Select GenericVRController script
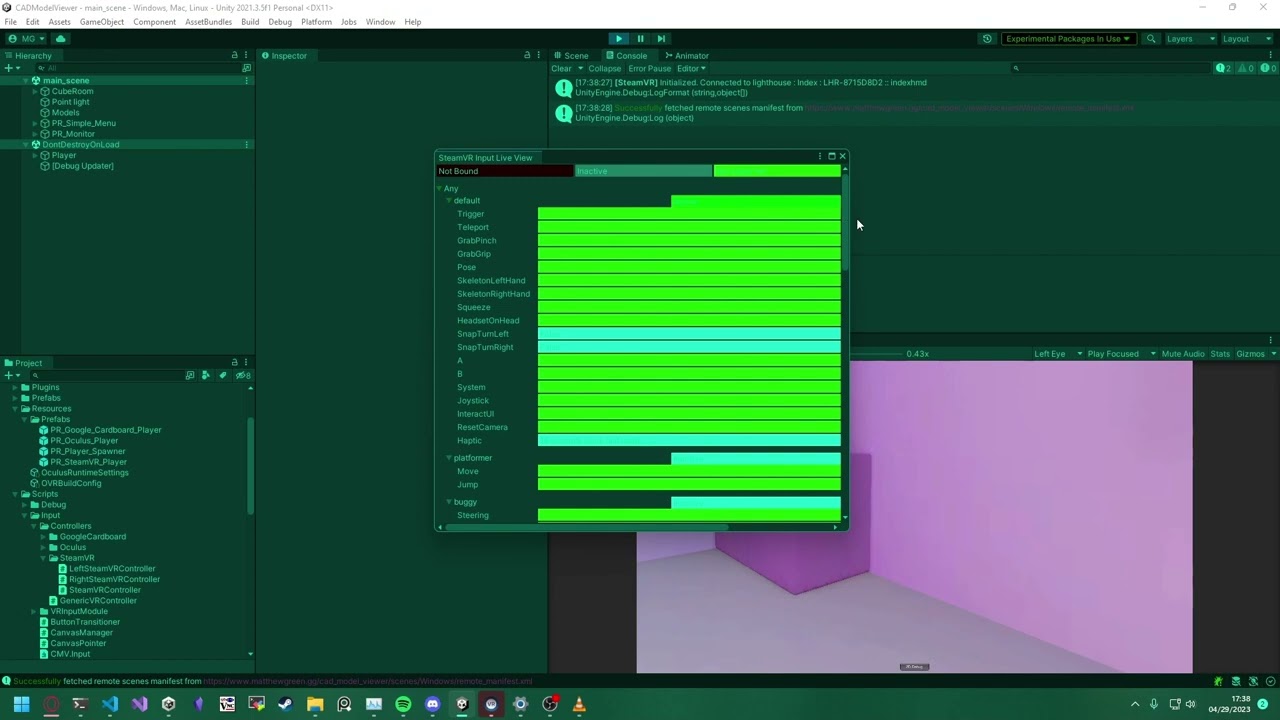 coord(98,601)
